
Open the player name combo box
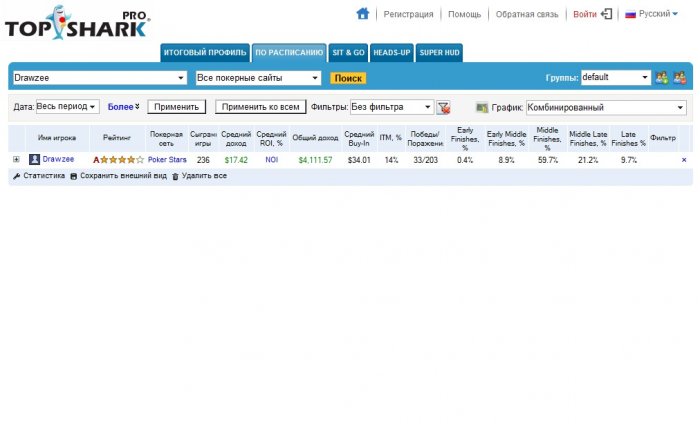[100, 78]
